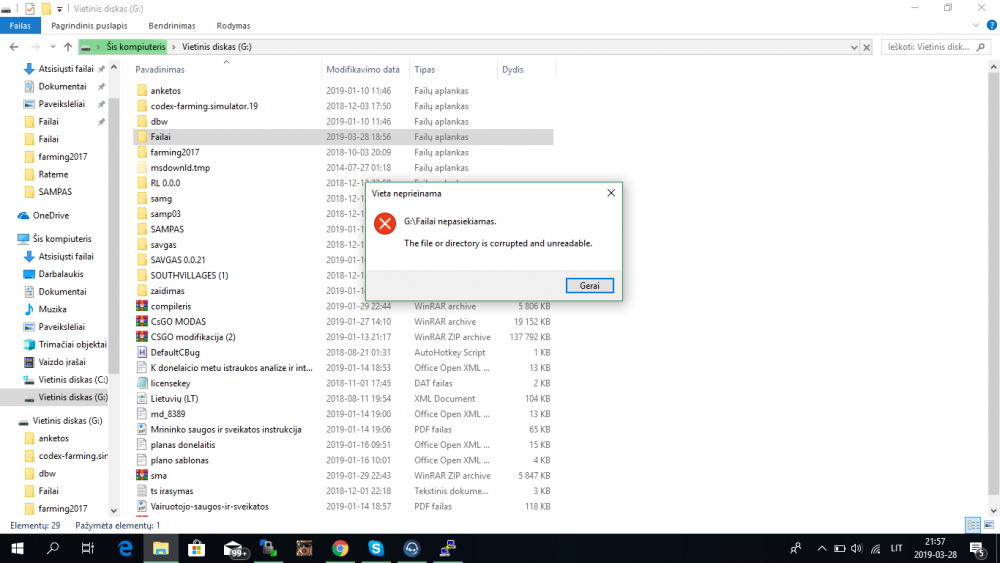Viewport: 1000px width, 563px height.
Task: Open Skype from the taskbar
Action: tap(376, 548)
